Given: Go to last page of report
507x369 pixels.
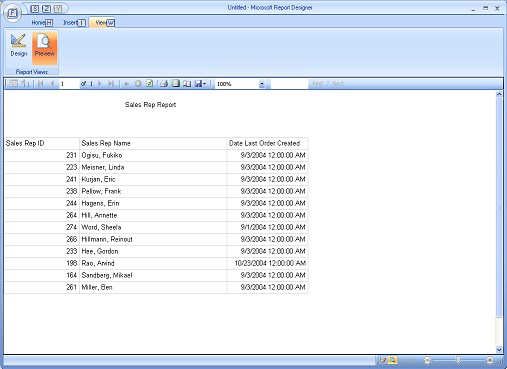Looking at the screenshot, I should (x=111, y=84).
